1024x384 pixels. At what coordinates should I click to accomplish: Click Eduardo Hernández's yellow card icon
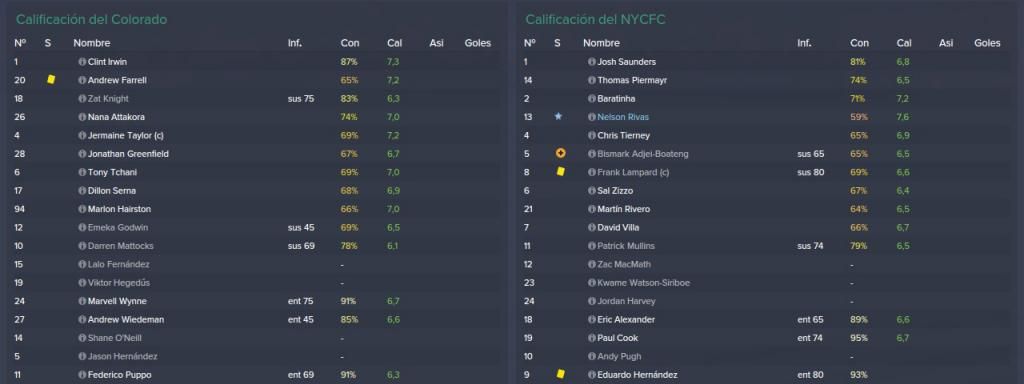click(x=560, y=374)
